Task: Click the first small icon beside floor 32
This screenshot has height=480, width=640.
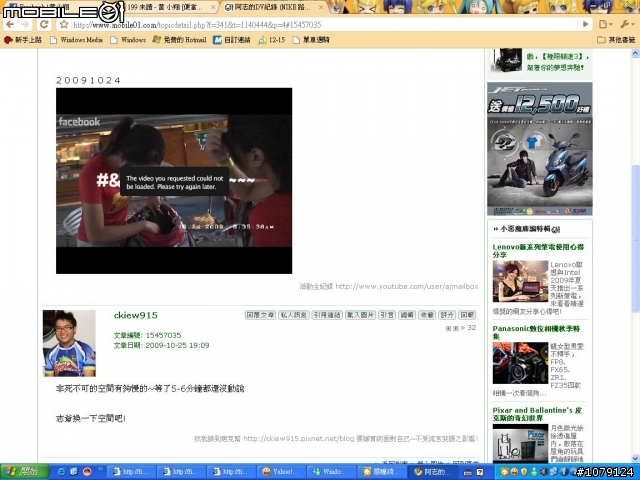Action: pos(449,328)
